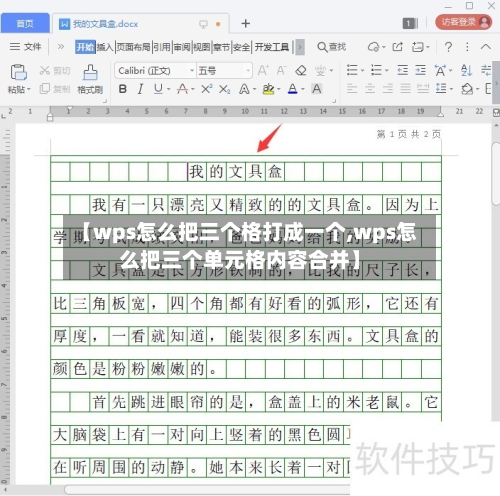Click the text effects outlined A icon
Screen dimensions: 500x496
point(244,89)
